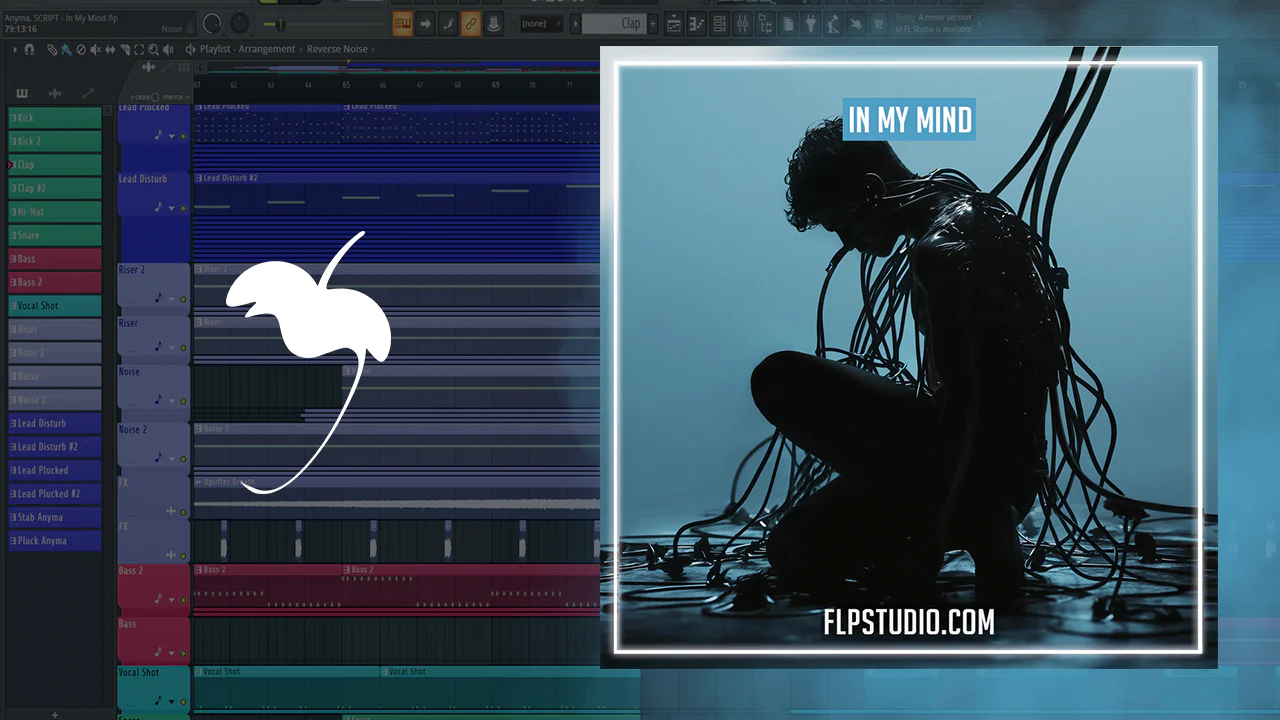Open the Playlist view button

coord(674,24)
